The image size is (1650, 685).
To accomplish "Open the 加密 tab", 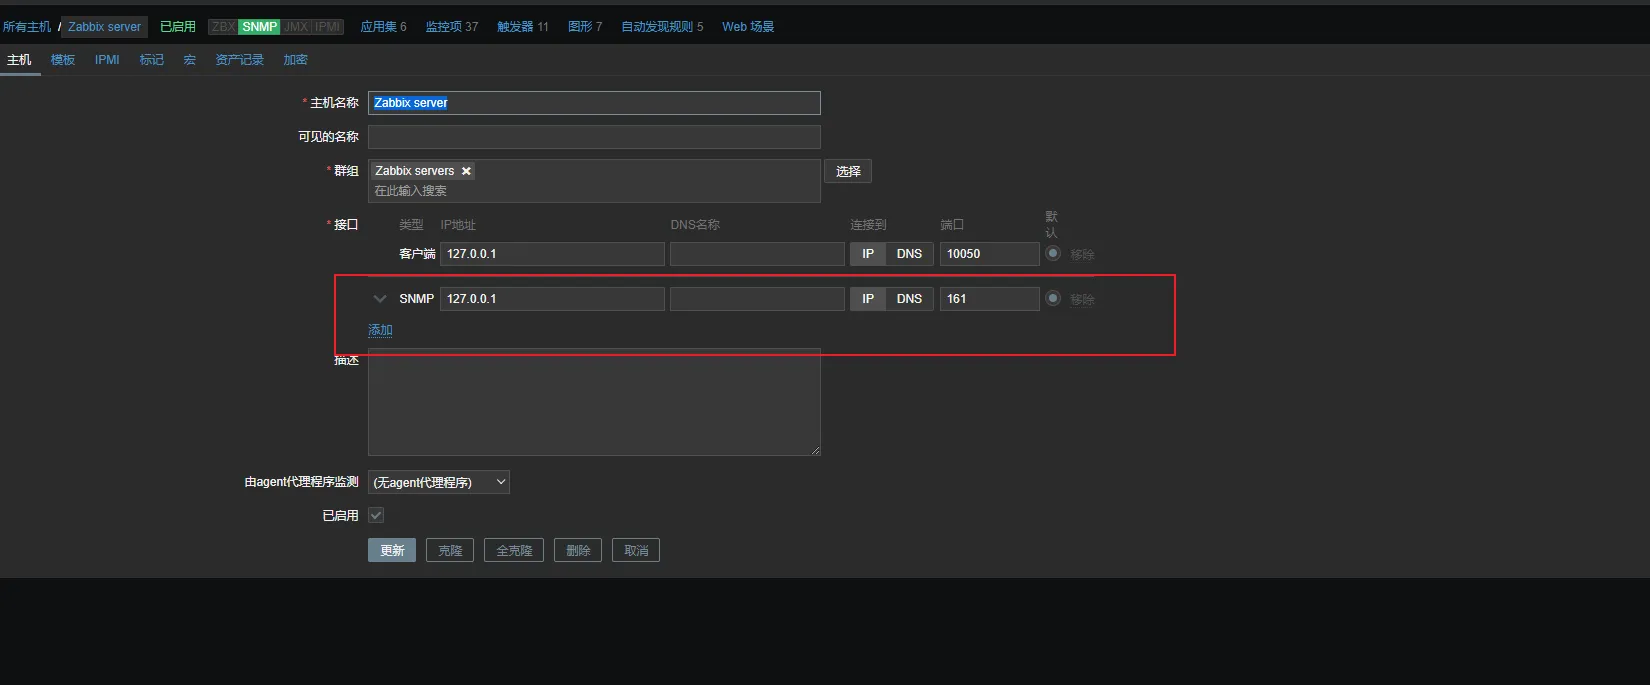I will 296,60.
